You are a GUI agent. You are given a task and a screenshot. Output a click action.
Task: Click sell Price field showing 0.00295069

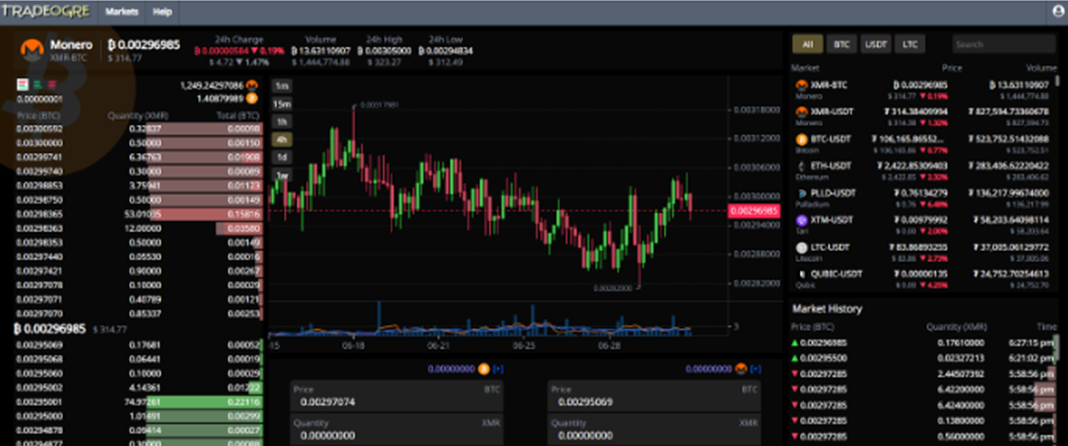click(x=655, y=396)
